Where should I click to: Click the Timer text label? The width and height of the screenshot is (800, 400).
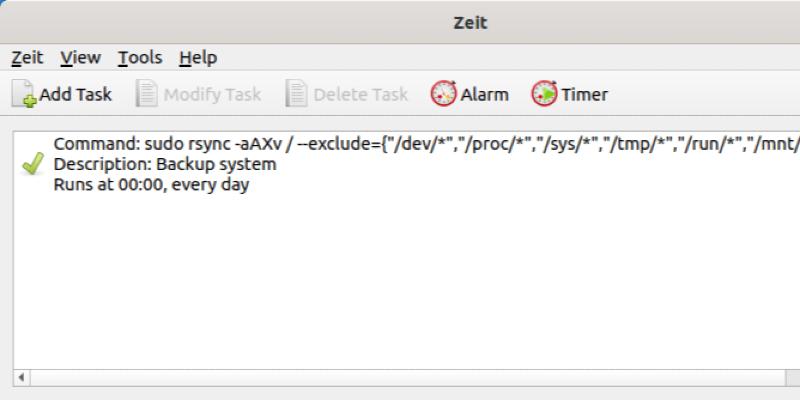(584, 95)
